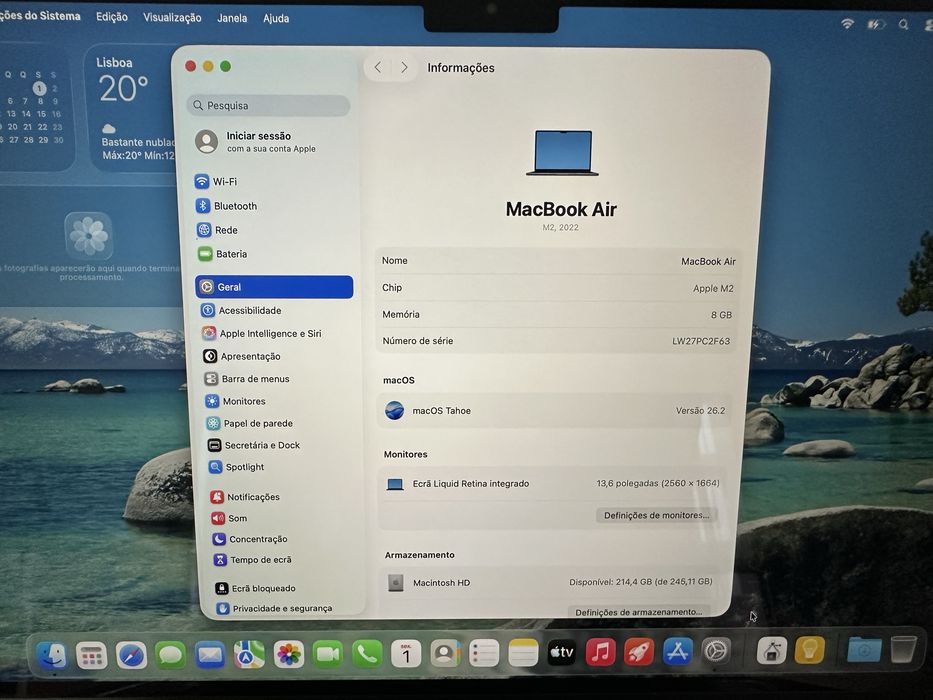933x700 pixels.
Task: Open Calendar from the Dock
Action: click(x=406, y=654)
